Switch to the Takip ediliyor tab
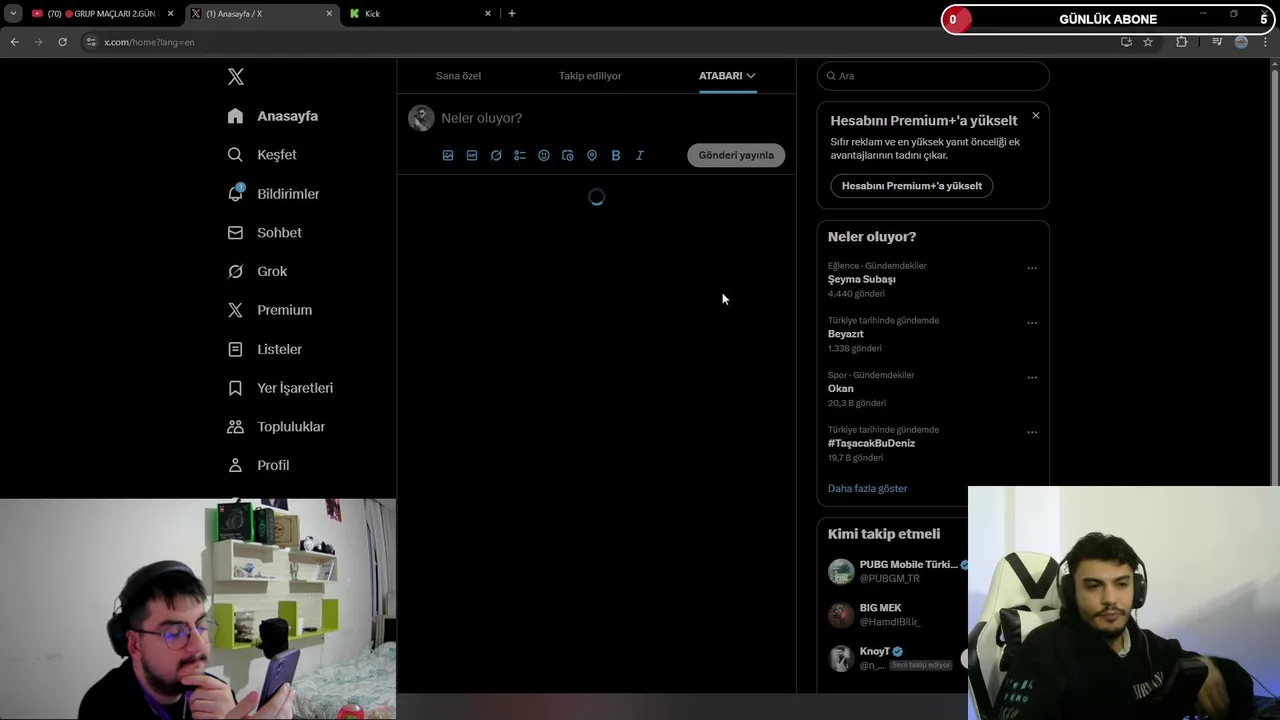The image size is (1280, 720). point(590,76)
